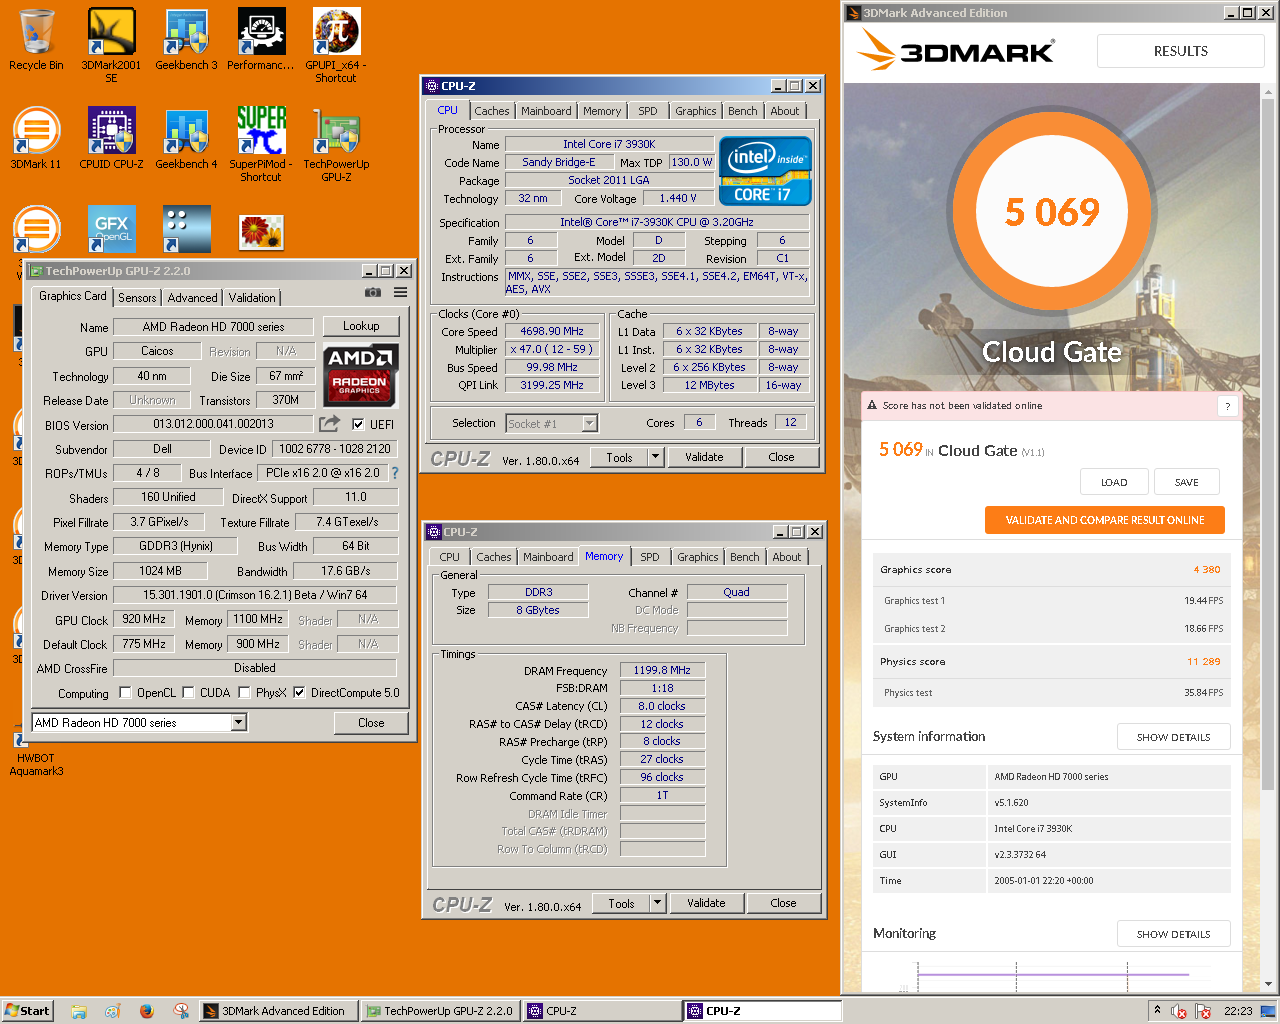
Task: Show details for System information in 3DMark
Action: click(1174, 737)
